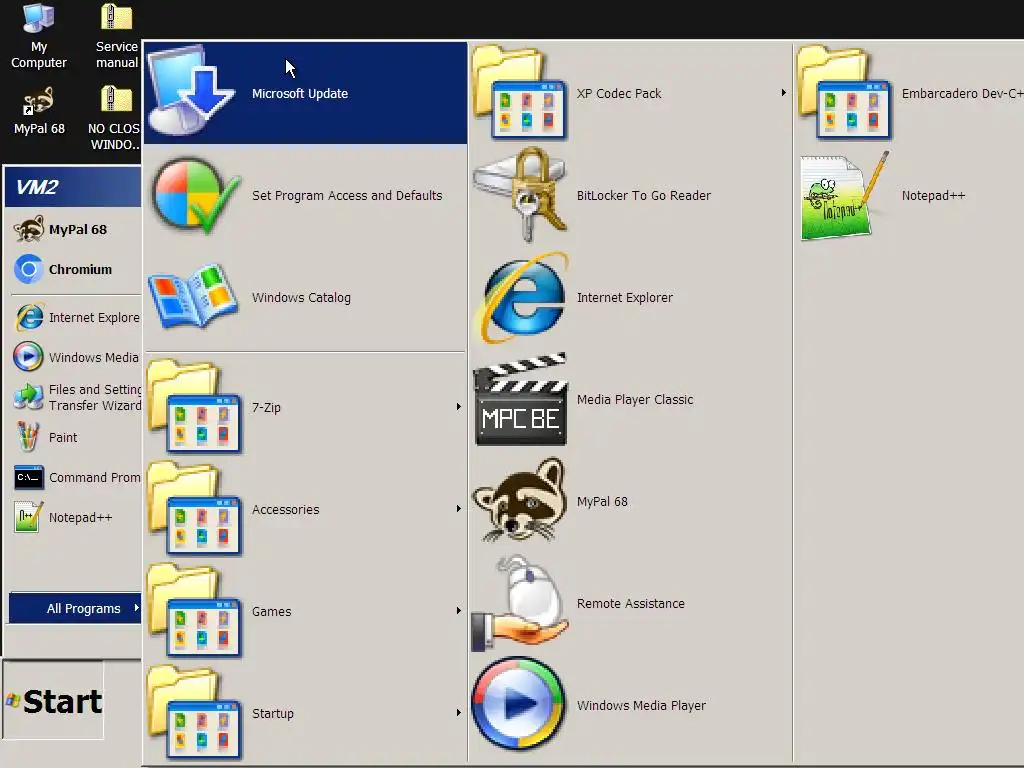The image size is (1024, 768).
Task: Select the Windows Catalog menu entry text
Action: [x=301, y=297]
